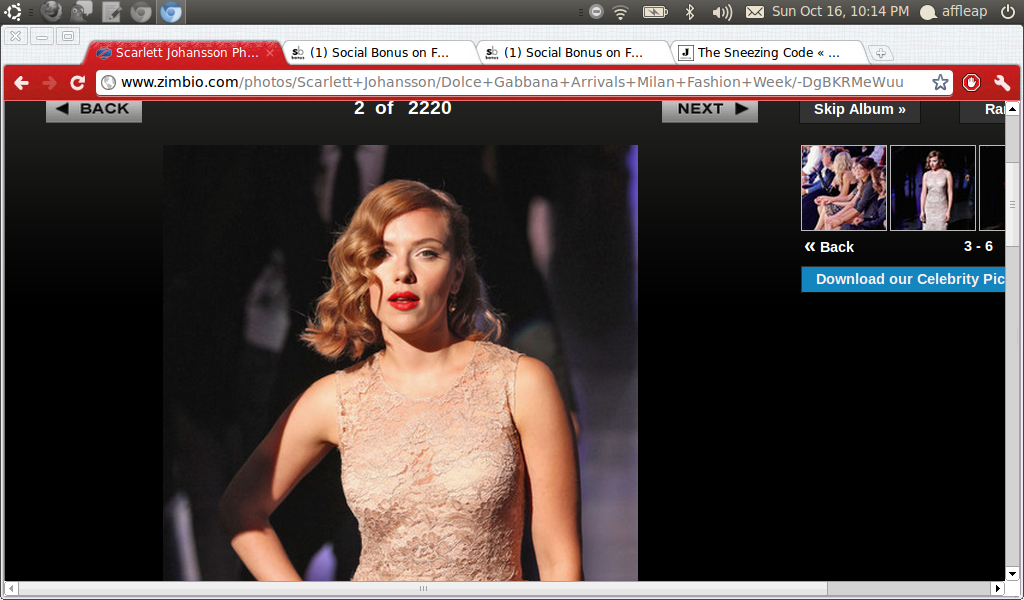
Task: Switch to the Social Bonus tab beside Sneezing Code
Action: pos(575,53)
